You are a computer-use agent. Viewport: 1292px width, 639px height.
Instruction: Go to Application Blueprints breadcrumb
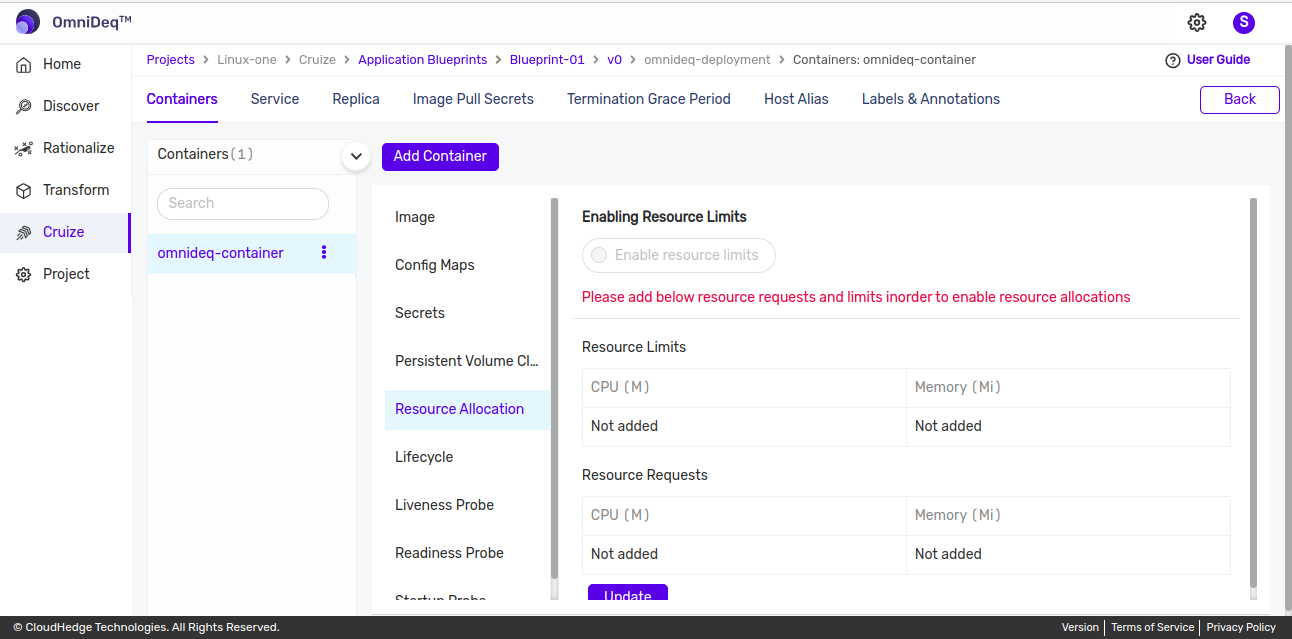423,60
